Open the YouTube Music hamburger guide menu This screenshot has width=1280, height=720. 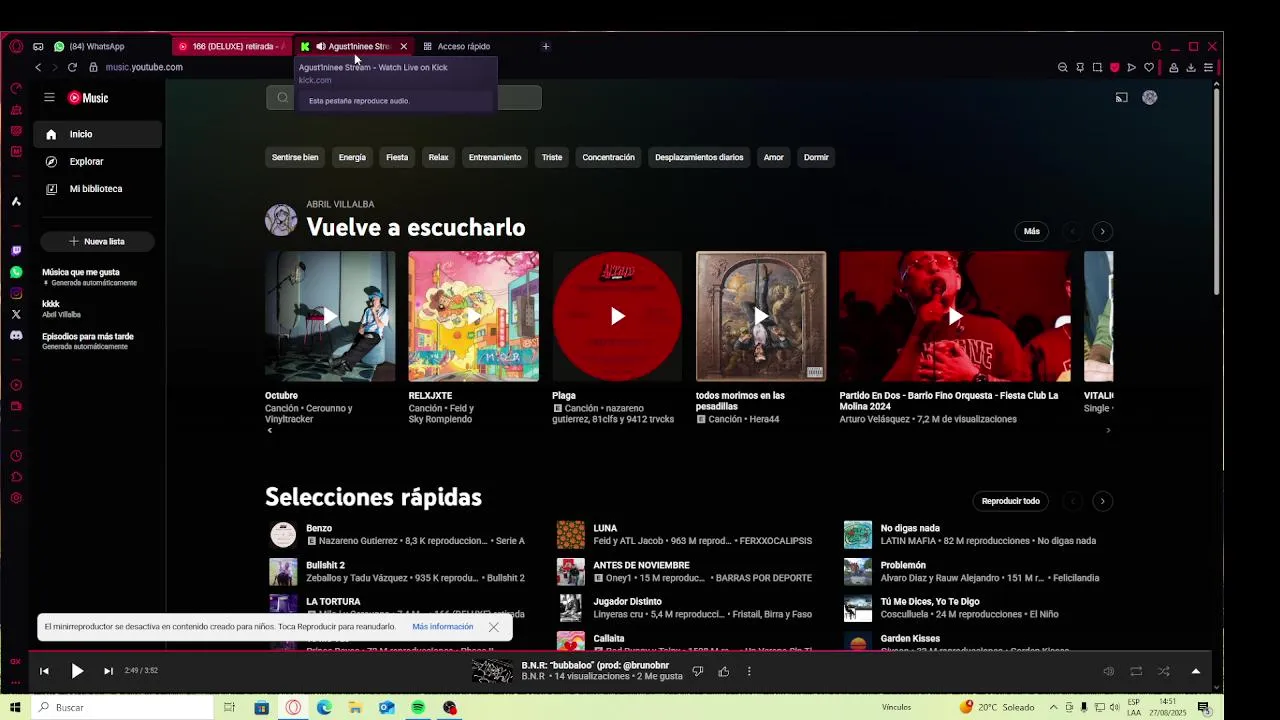point(49,97)
